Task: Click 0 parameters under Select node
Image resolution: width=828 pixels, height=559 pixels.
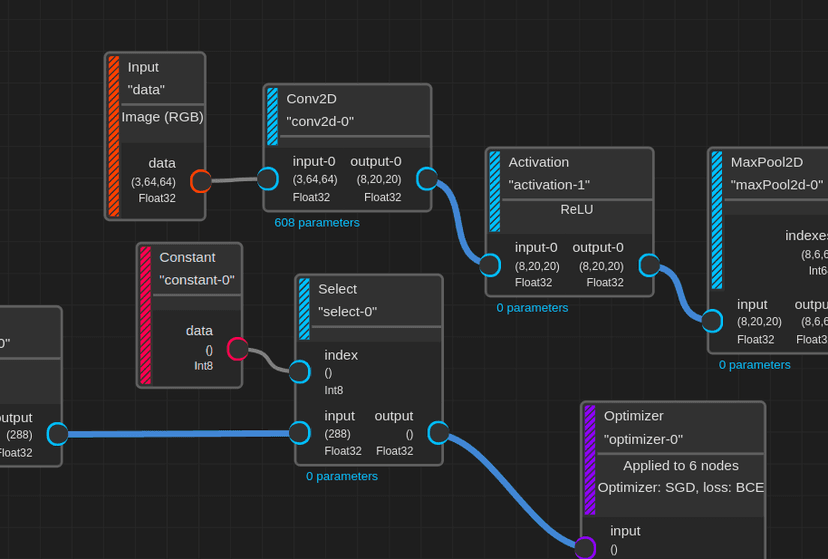Action: (x=342, y=476)
